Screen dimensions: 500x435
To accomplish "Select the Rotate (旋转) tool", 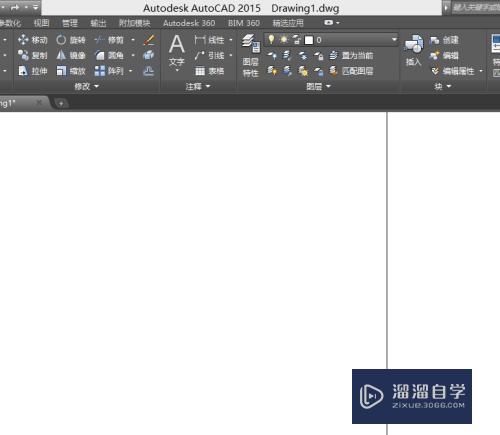I will 71,40.
